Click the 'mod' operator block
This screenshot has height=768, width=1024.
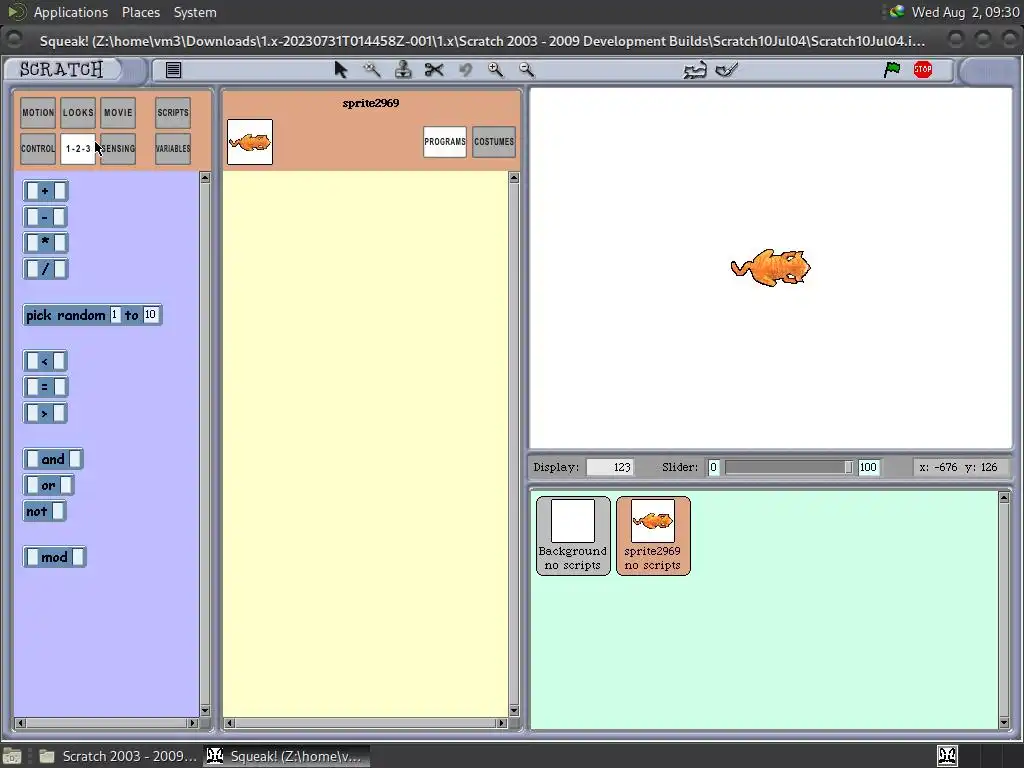click(x=54, y=557)
